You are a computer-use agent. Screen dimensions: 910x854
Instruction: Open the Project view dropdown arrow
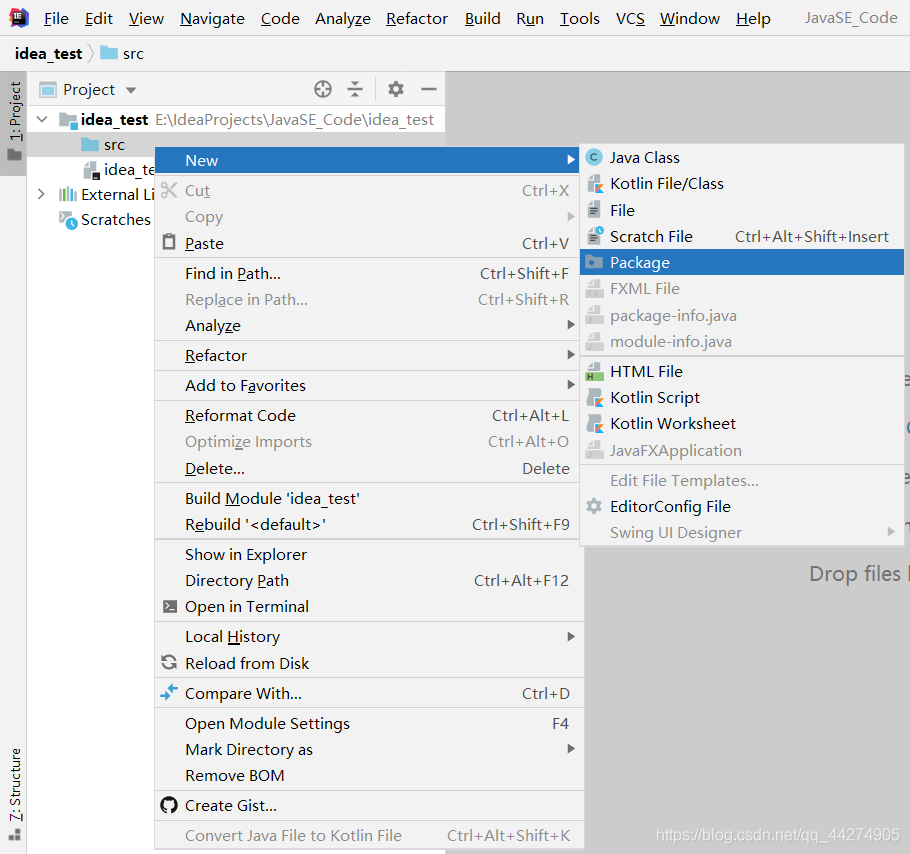pyautogui.click(x=131, y=90)
